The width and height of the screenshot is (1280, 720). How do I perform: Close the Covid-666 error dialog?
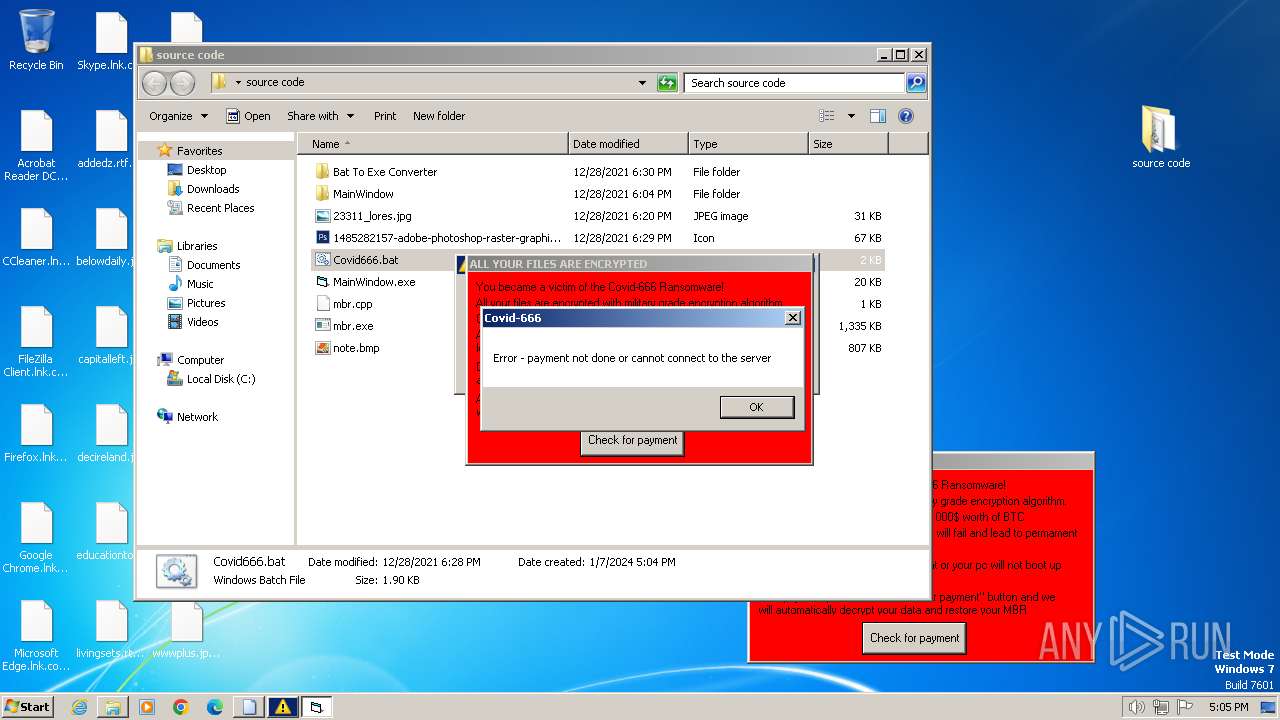pos(793,318)
